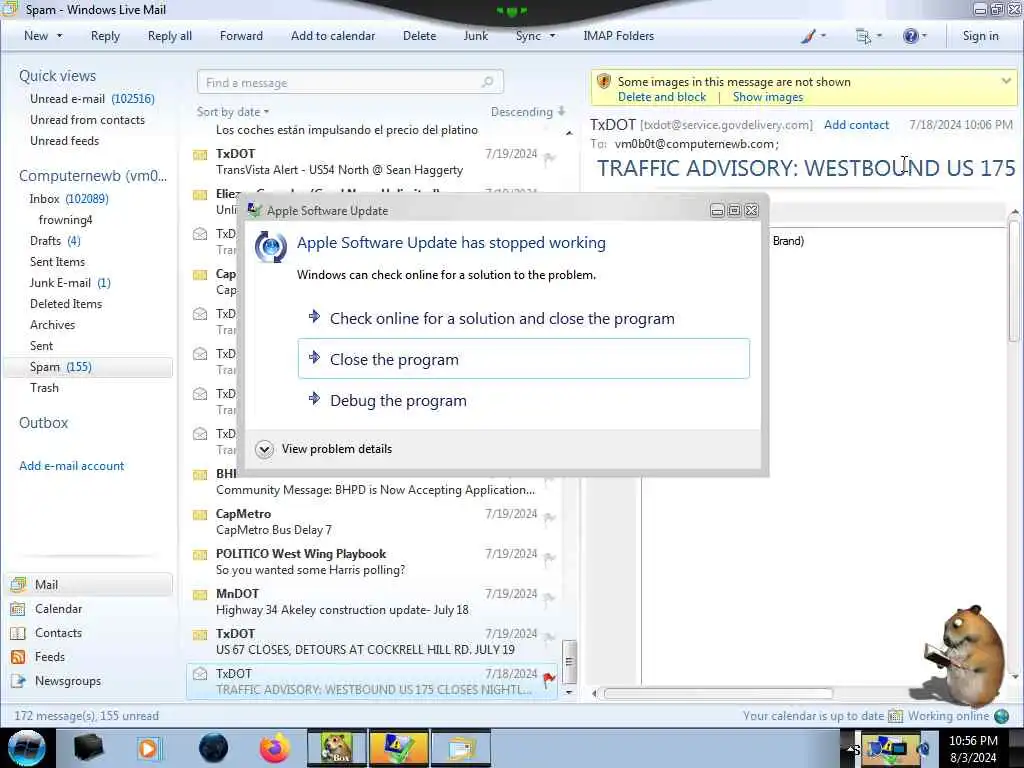Select Unread e-mail quick view
This screenshot has height=768, width=1024.
[x=92, y=99]
